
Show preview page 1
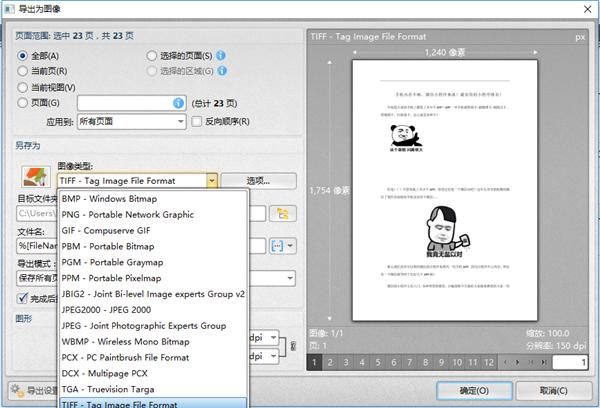click(314, 362)
